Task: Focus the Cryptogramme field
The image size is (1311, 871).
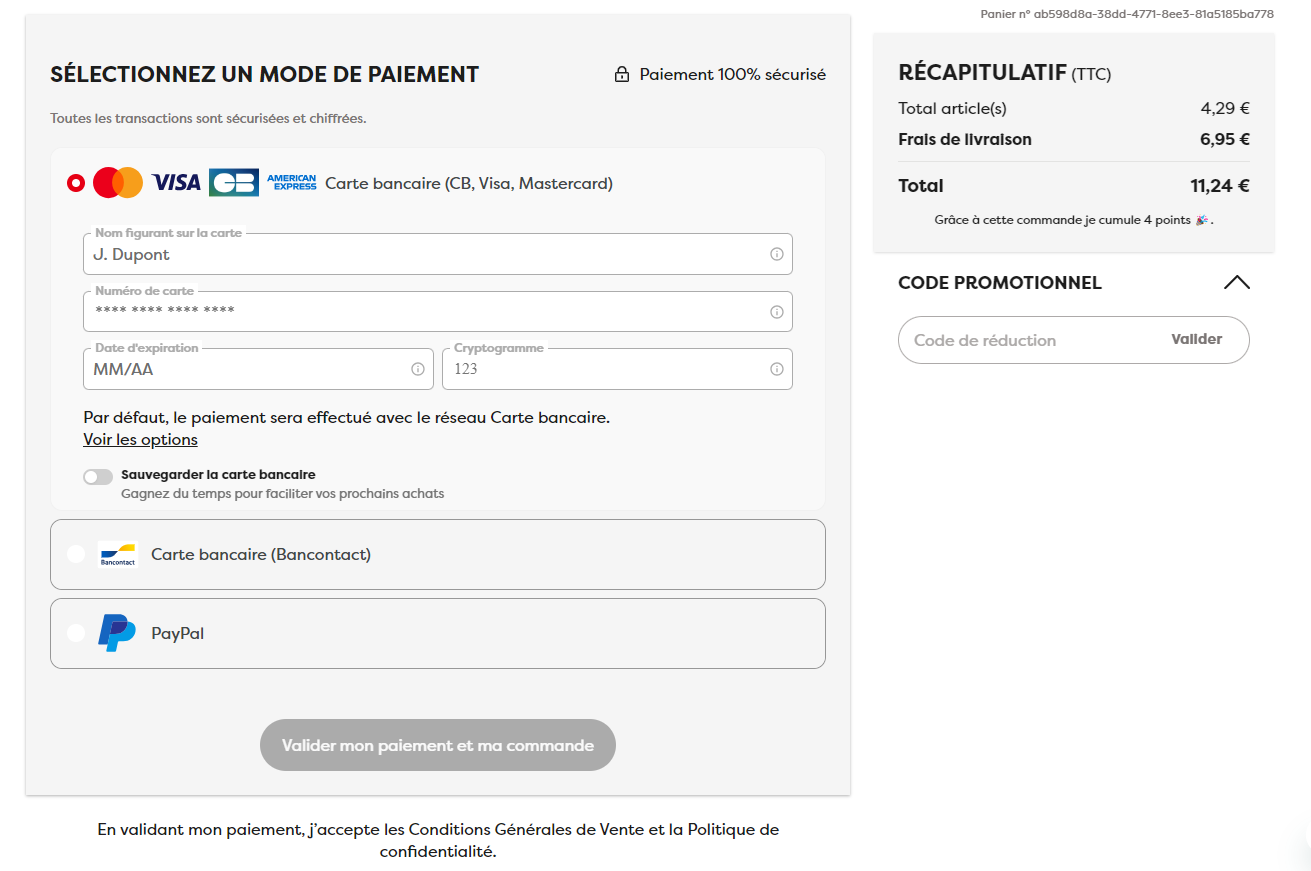Action: click(617, 369)
